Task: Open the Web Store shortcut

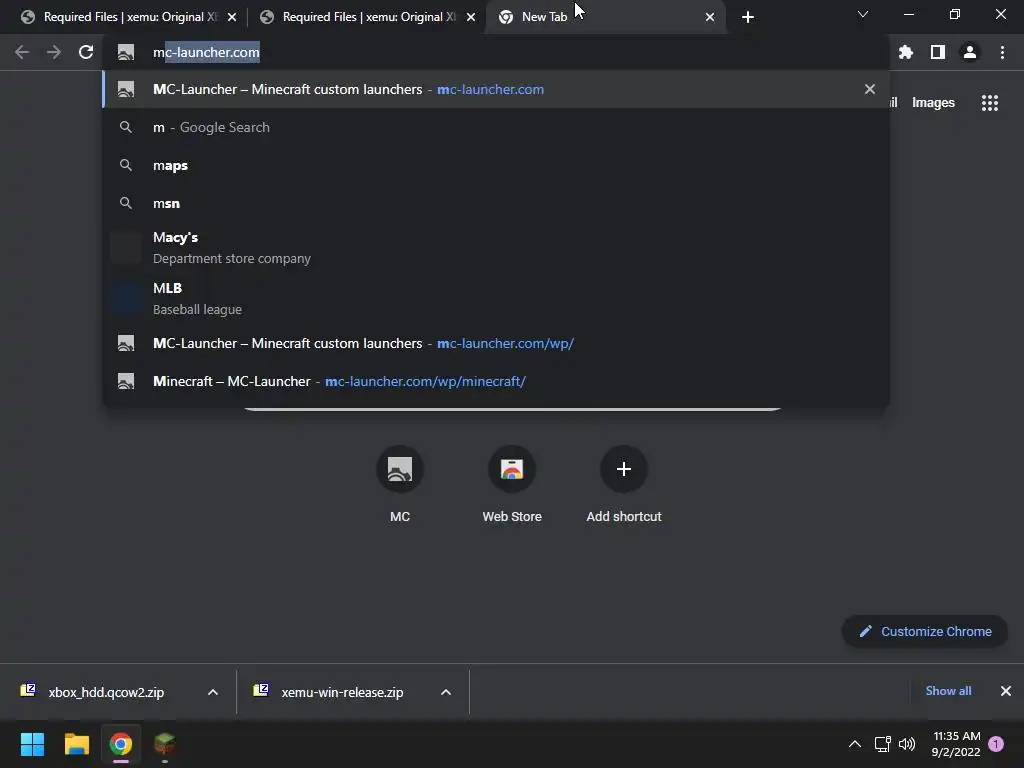Action: pos(512,485)
